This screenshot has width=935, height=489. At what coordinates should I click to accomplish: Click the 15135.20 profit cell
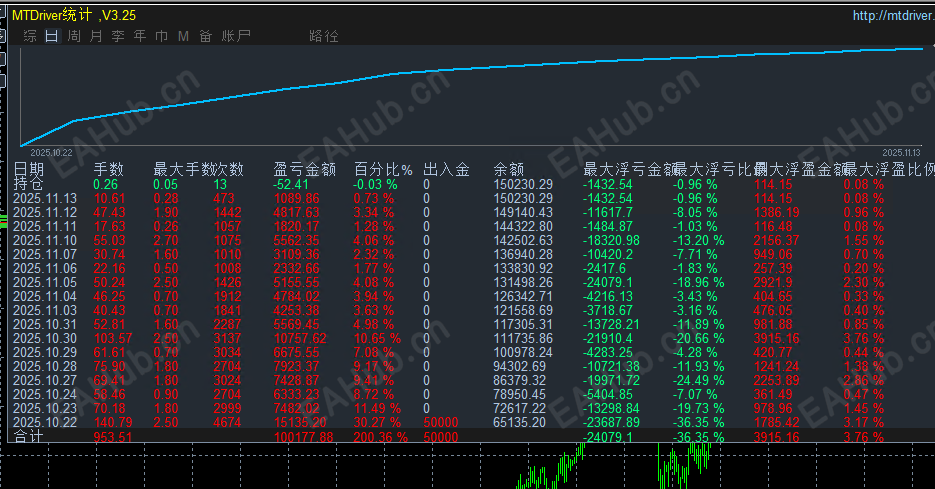click(x=300, y=422)
